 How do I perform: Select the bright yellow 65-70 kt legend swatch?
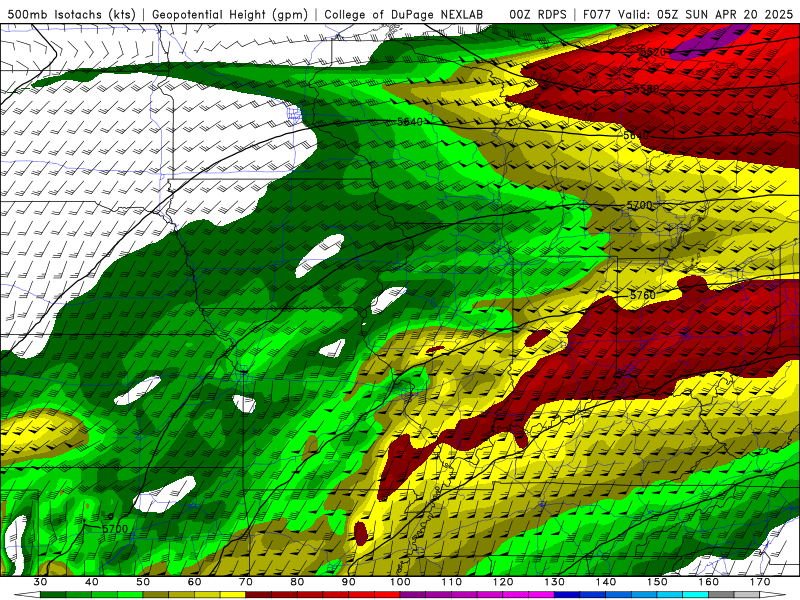[x=233, y=595]
